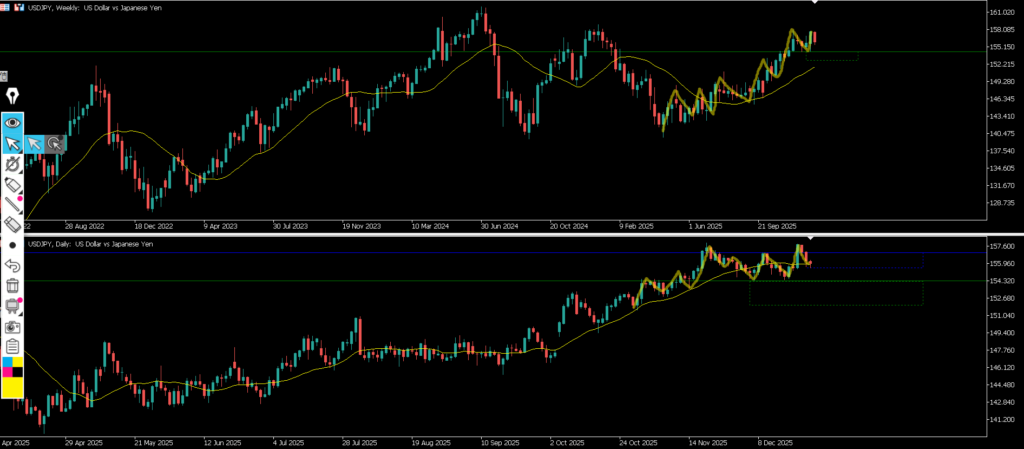Undo the last drawing stroke
Screen dimensions: 1024x449
click(12, 265)
